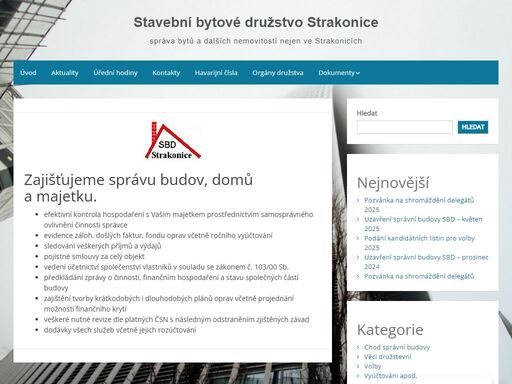The image size is (512, 384).
Task: Go to Aktuality page
Action: [65, 73]
